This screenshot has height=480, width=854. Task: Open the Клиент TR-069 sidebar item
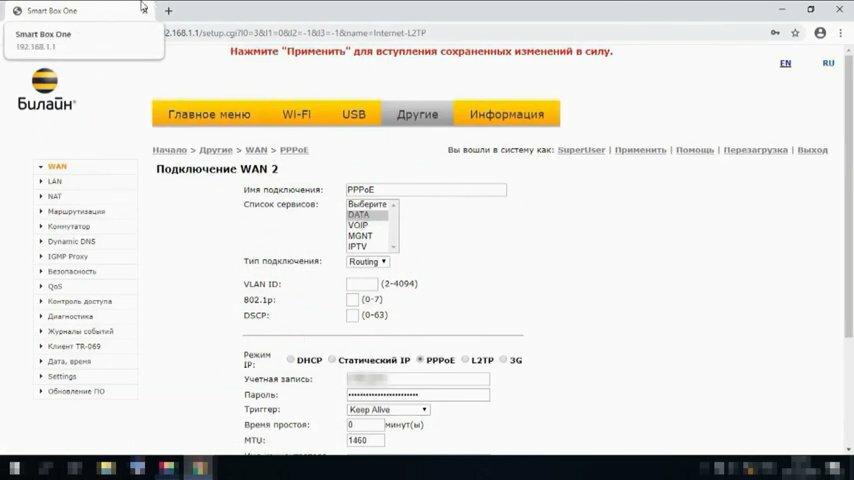point(74,347)
